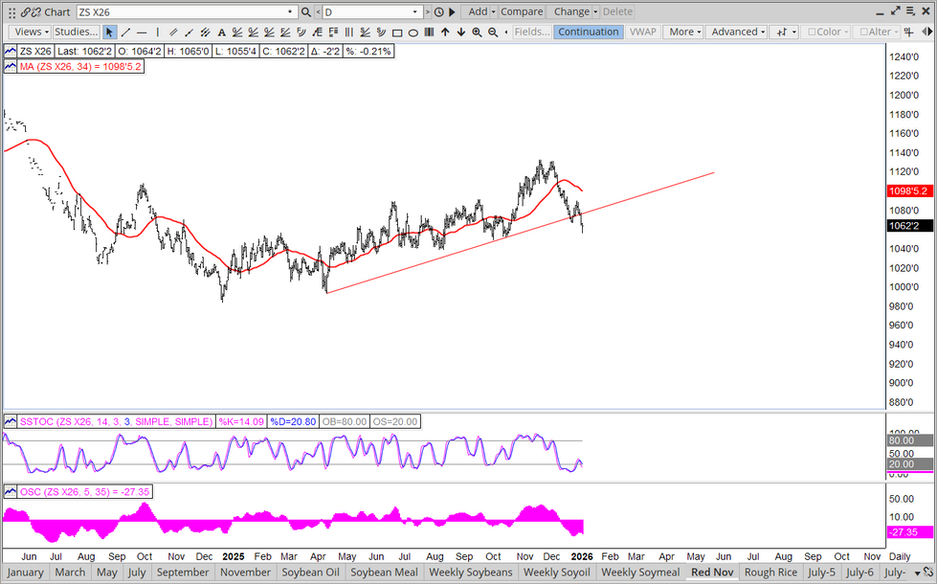Click the clock time settings icon

pos(439,12)
